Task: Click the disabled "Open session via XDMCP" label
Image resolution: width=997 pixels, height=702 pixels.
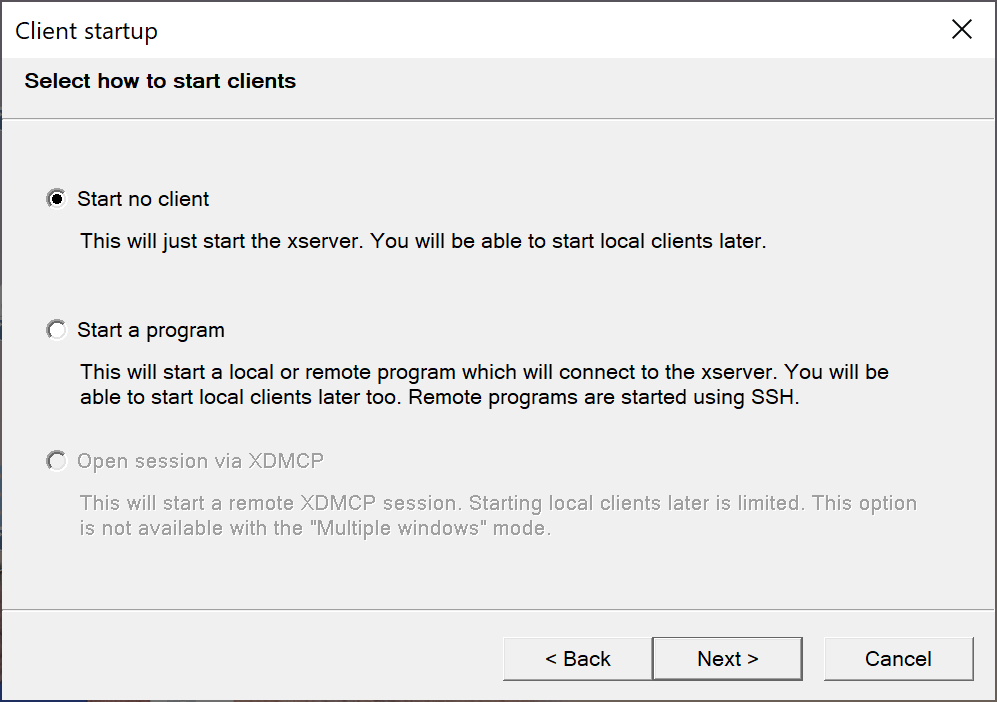Action: 200,461
